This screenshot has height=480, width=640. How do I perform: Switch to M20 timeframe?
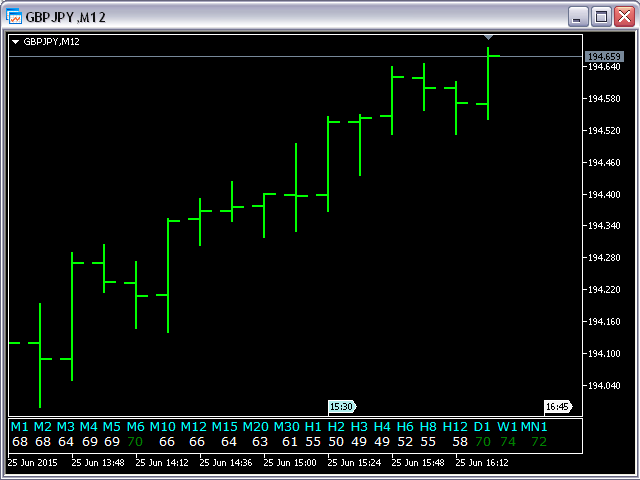[256, 427]
